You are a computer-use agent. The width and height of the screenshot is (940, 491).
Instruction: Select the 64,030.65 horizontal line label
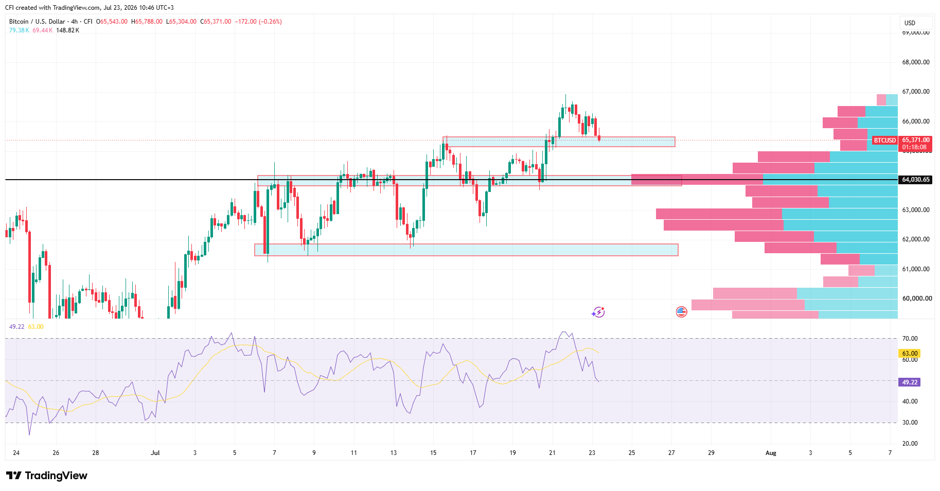click(915, 179)
